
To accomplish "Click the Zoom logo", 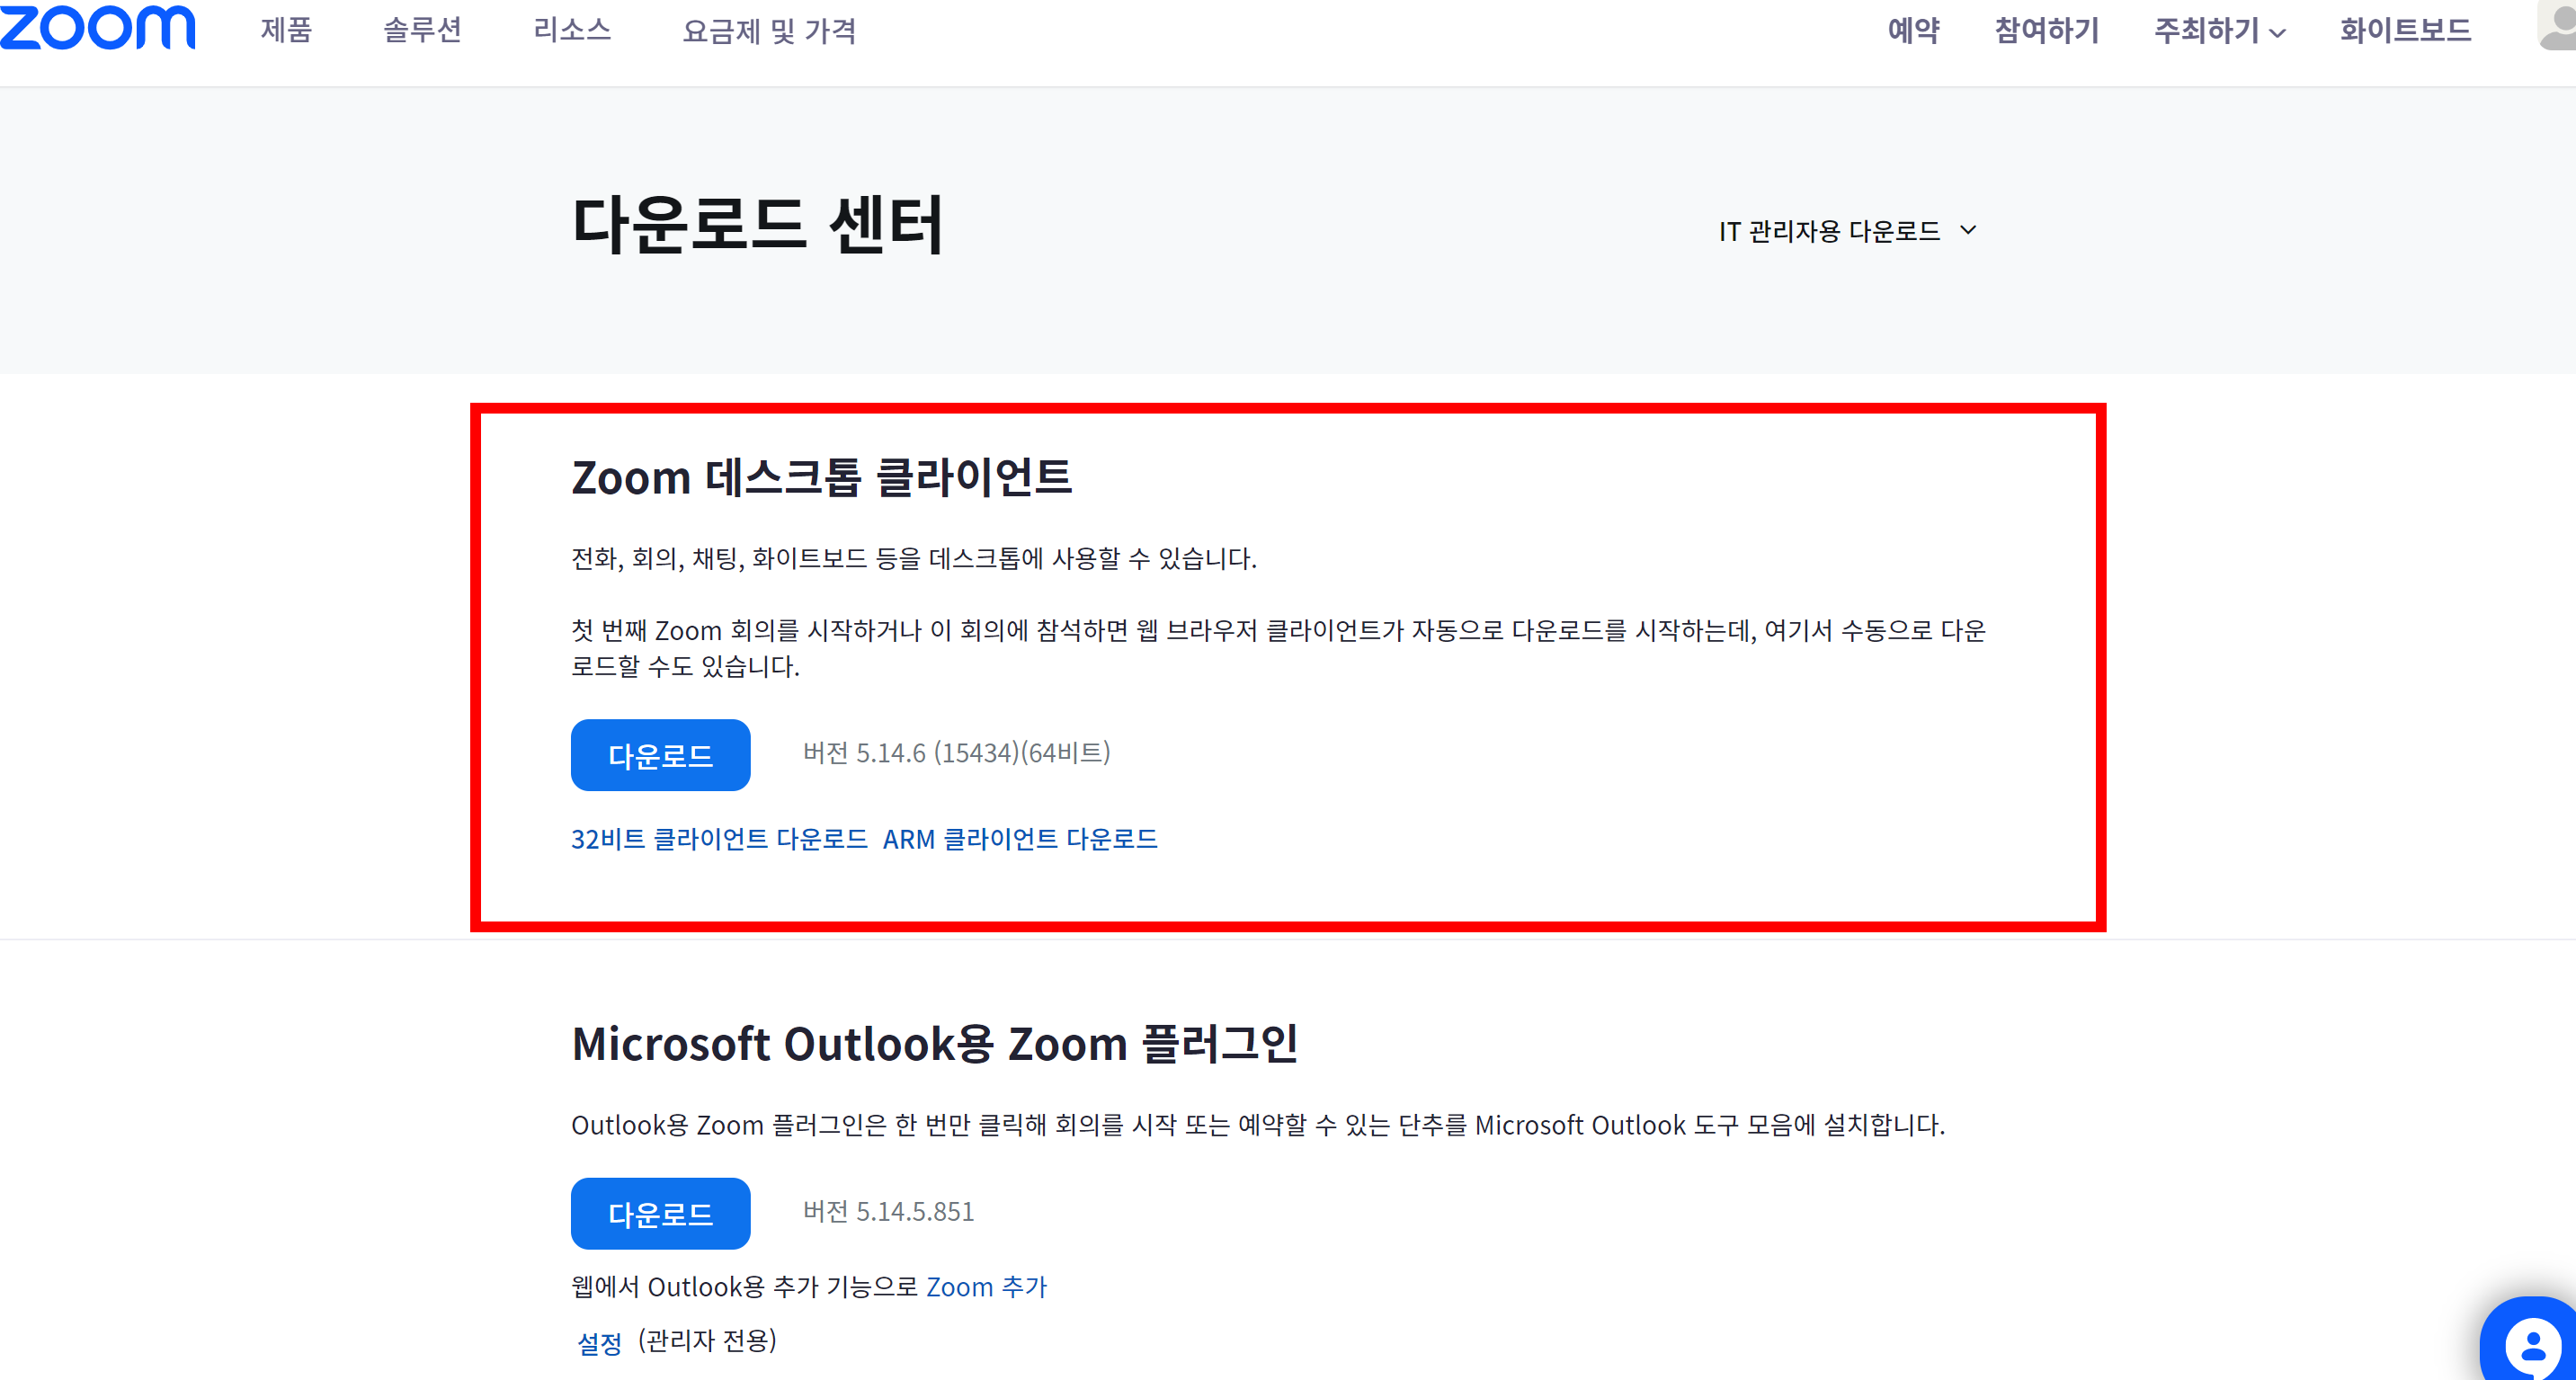I will coord(97,27).
